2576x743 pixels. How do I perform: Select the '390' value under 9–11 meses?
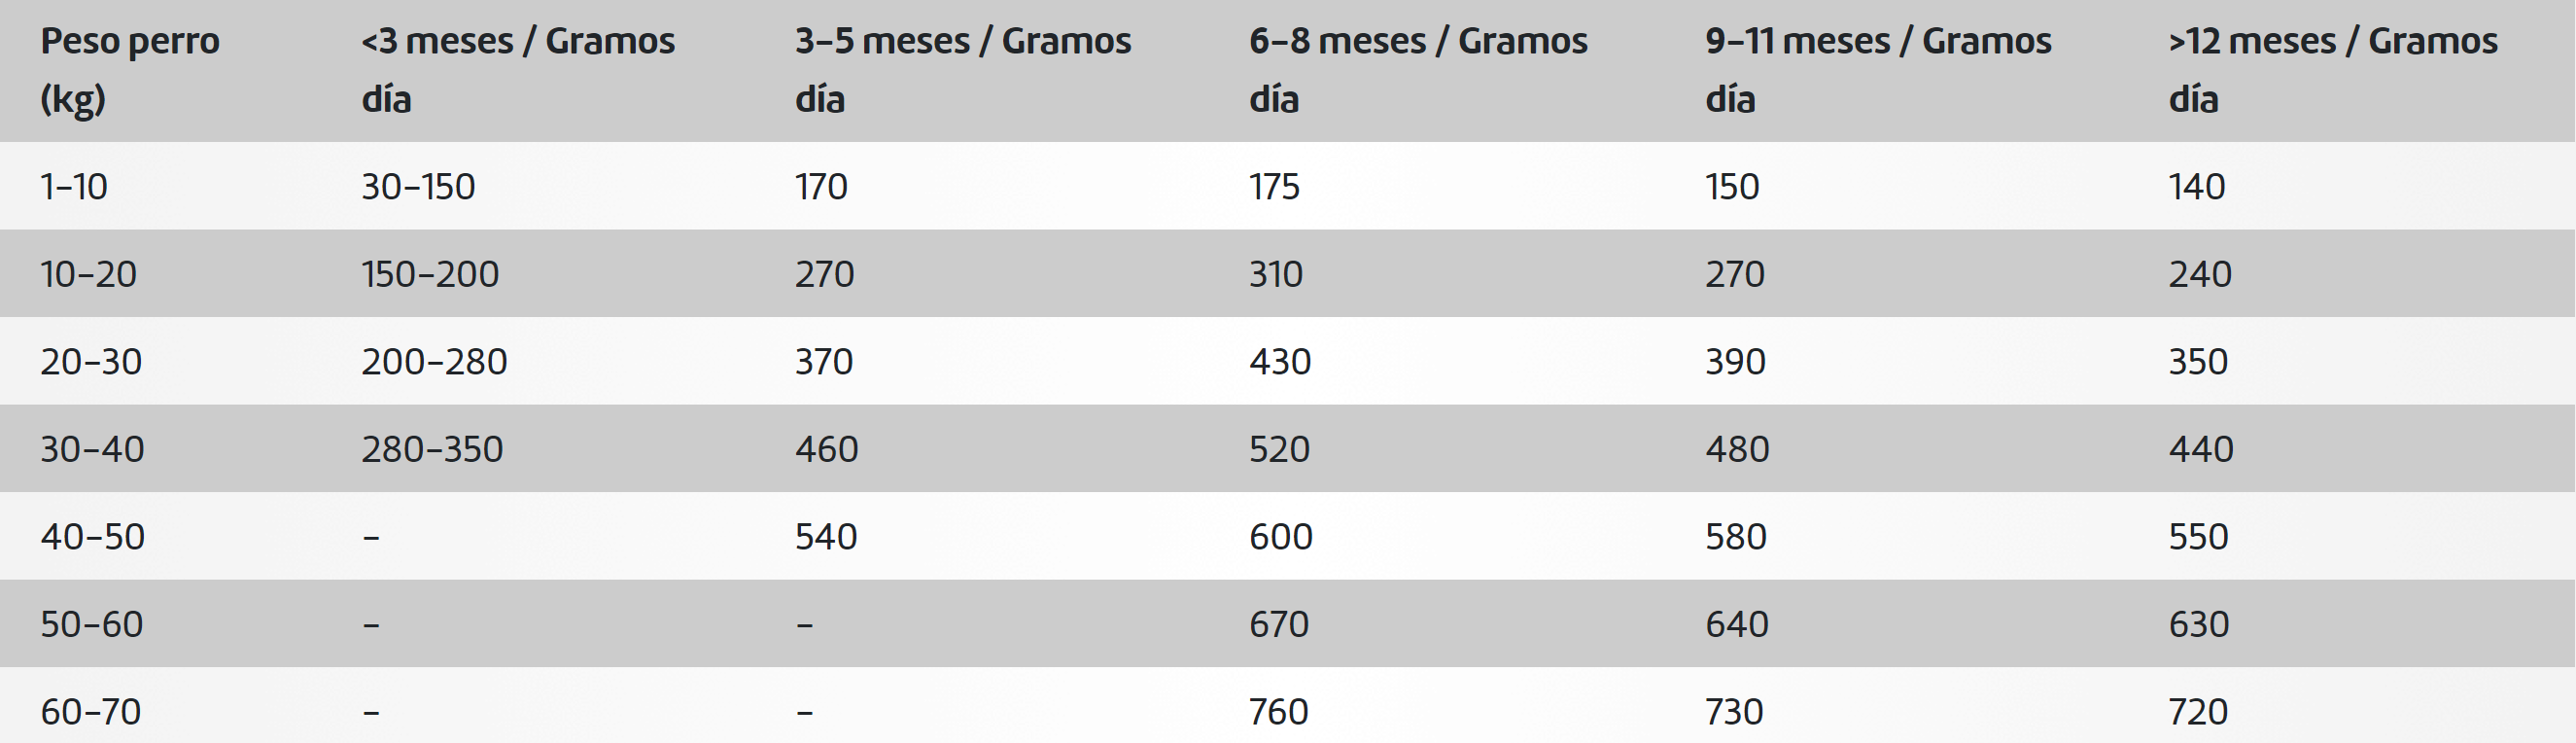tap(1735, 362)
